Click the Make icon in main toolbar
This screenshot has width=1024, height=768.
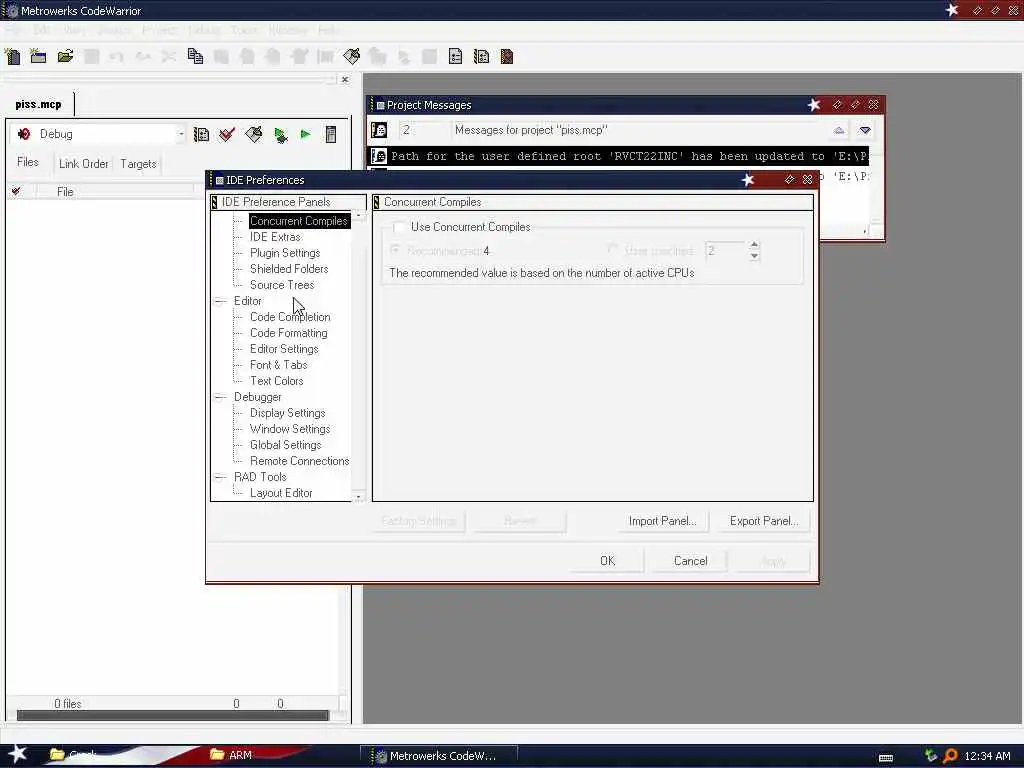coord(351,57)
